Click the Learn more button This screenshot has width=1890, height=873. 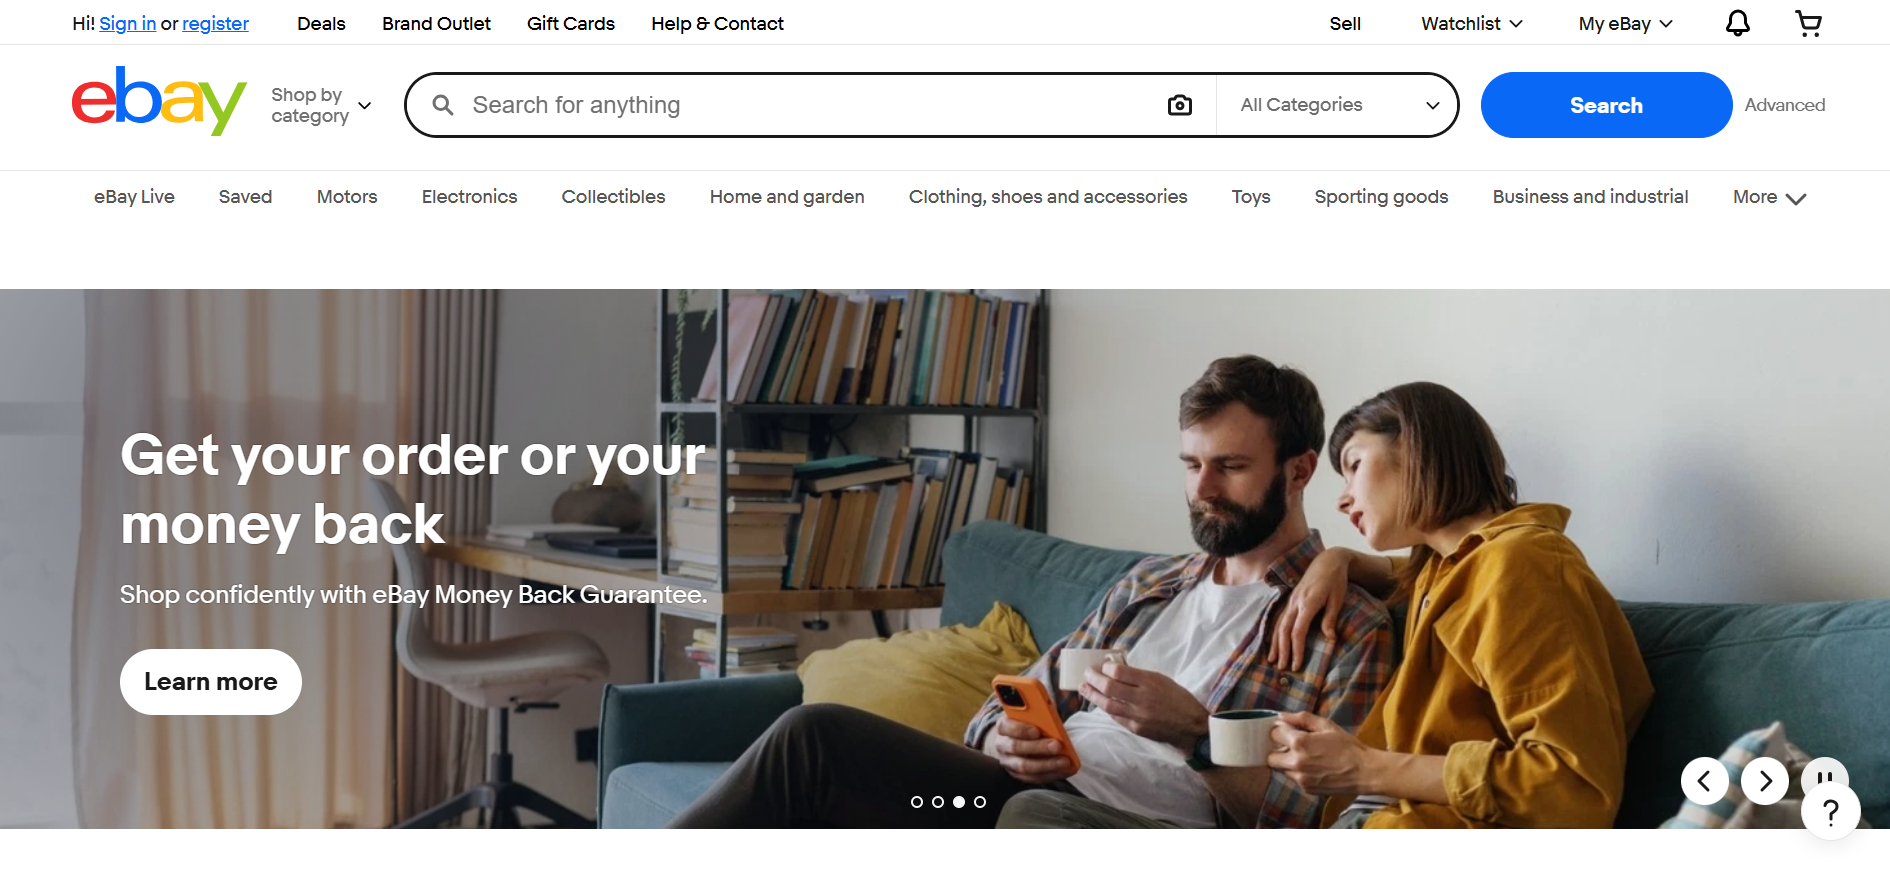click(x=211, y=682)
